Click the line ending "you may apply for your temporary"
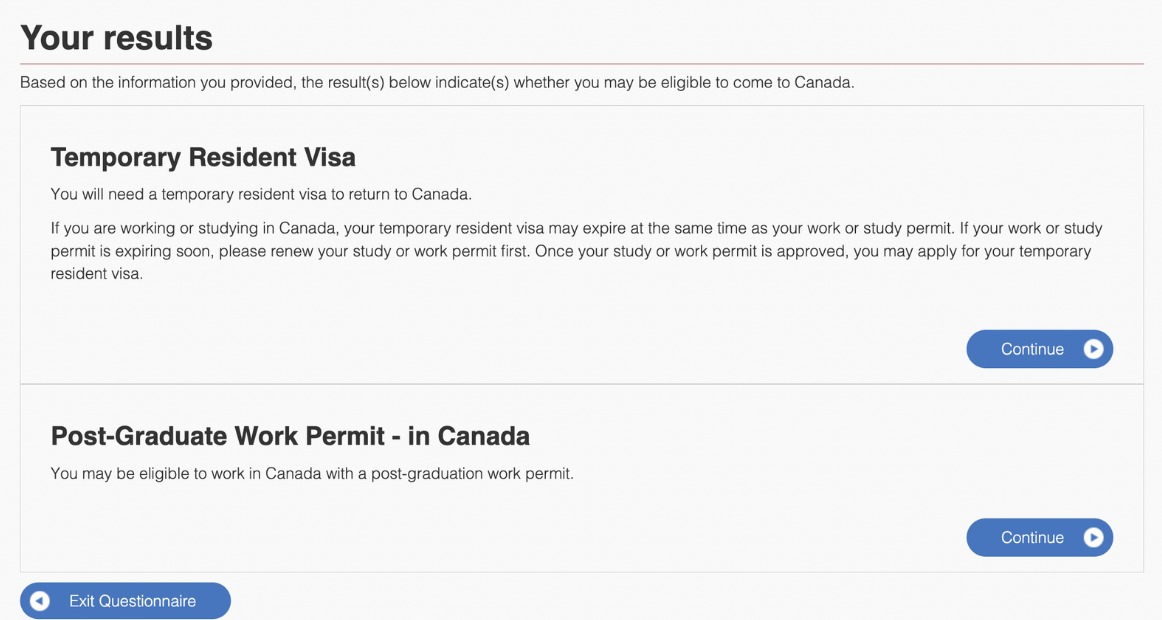1162x620 pixels. 570,251
